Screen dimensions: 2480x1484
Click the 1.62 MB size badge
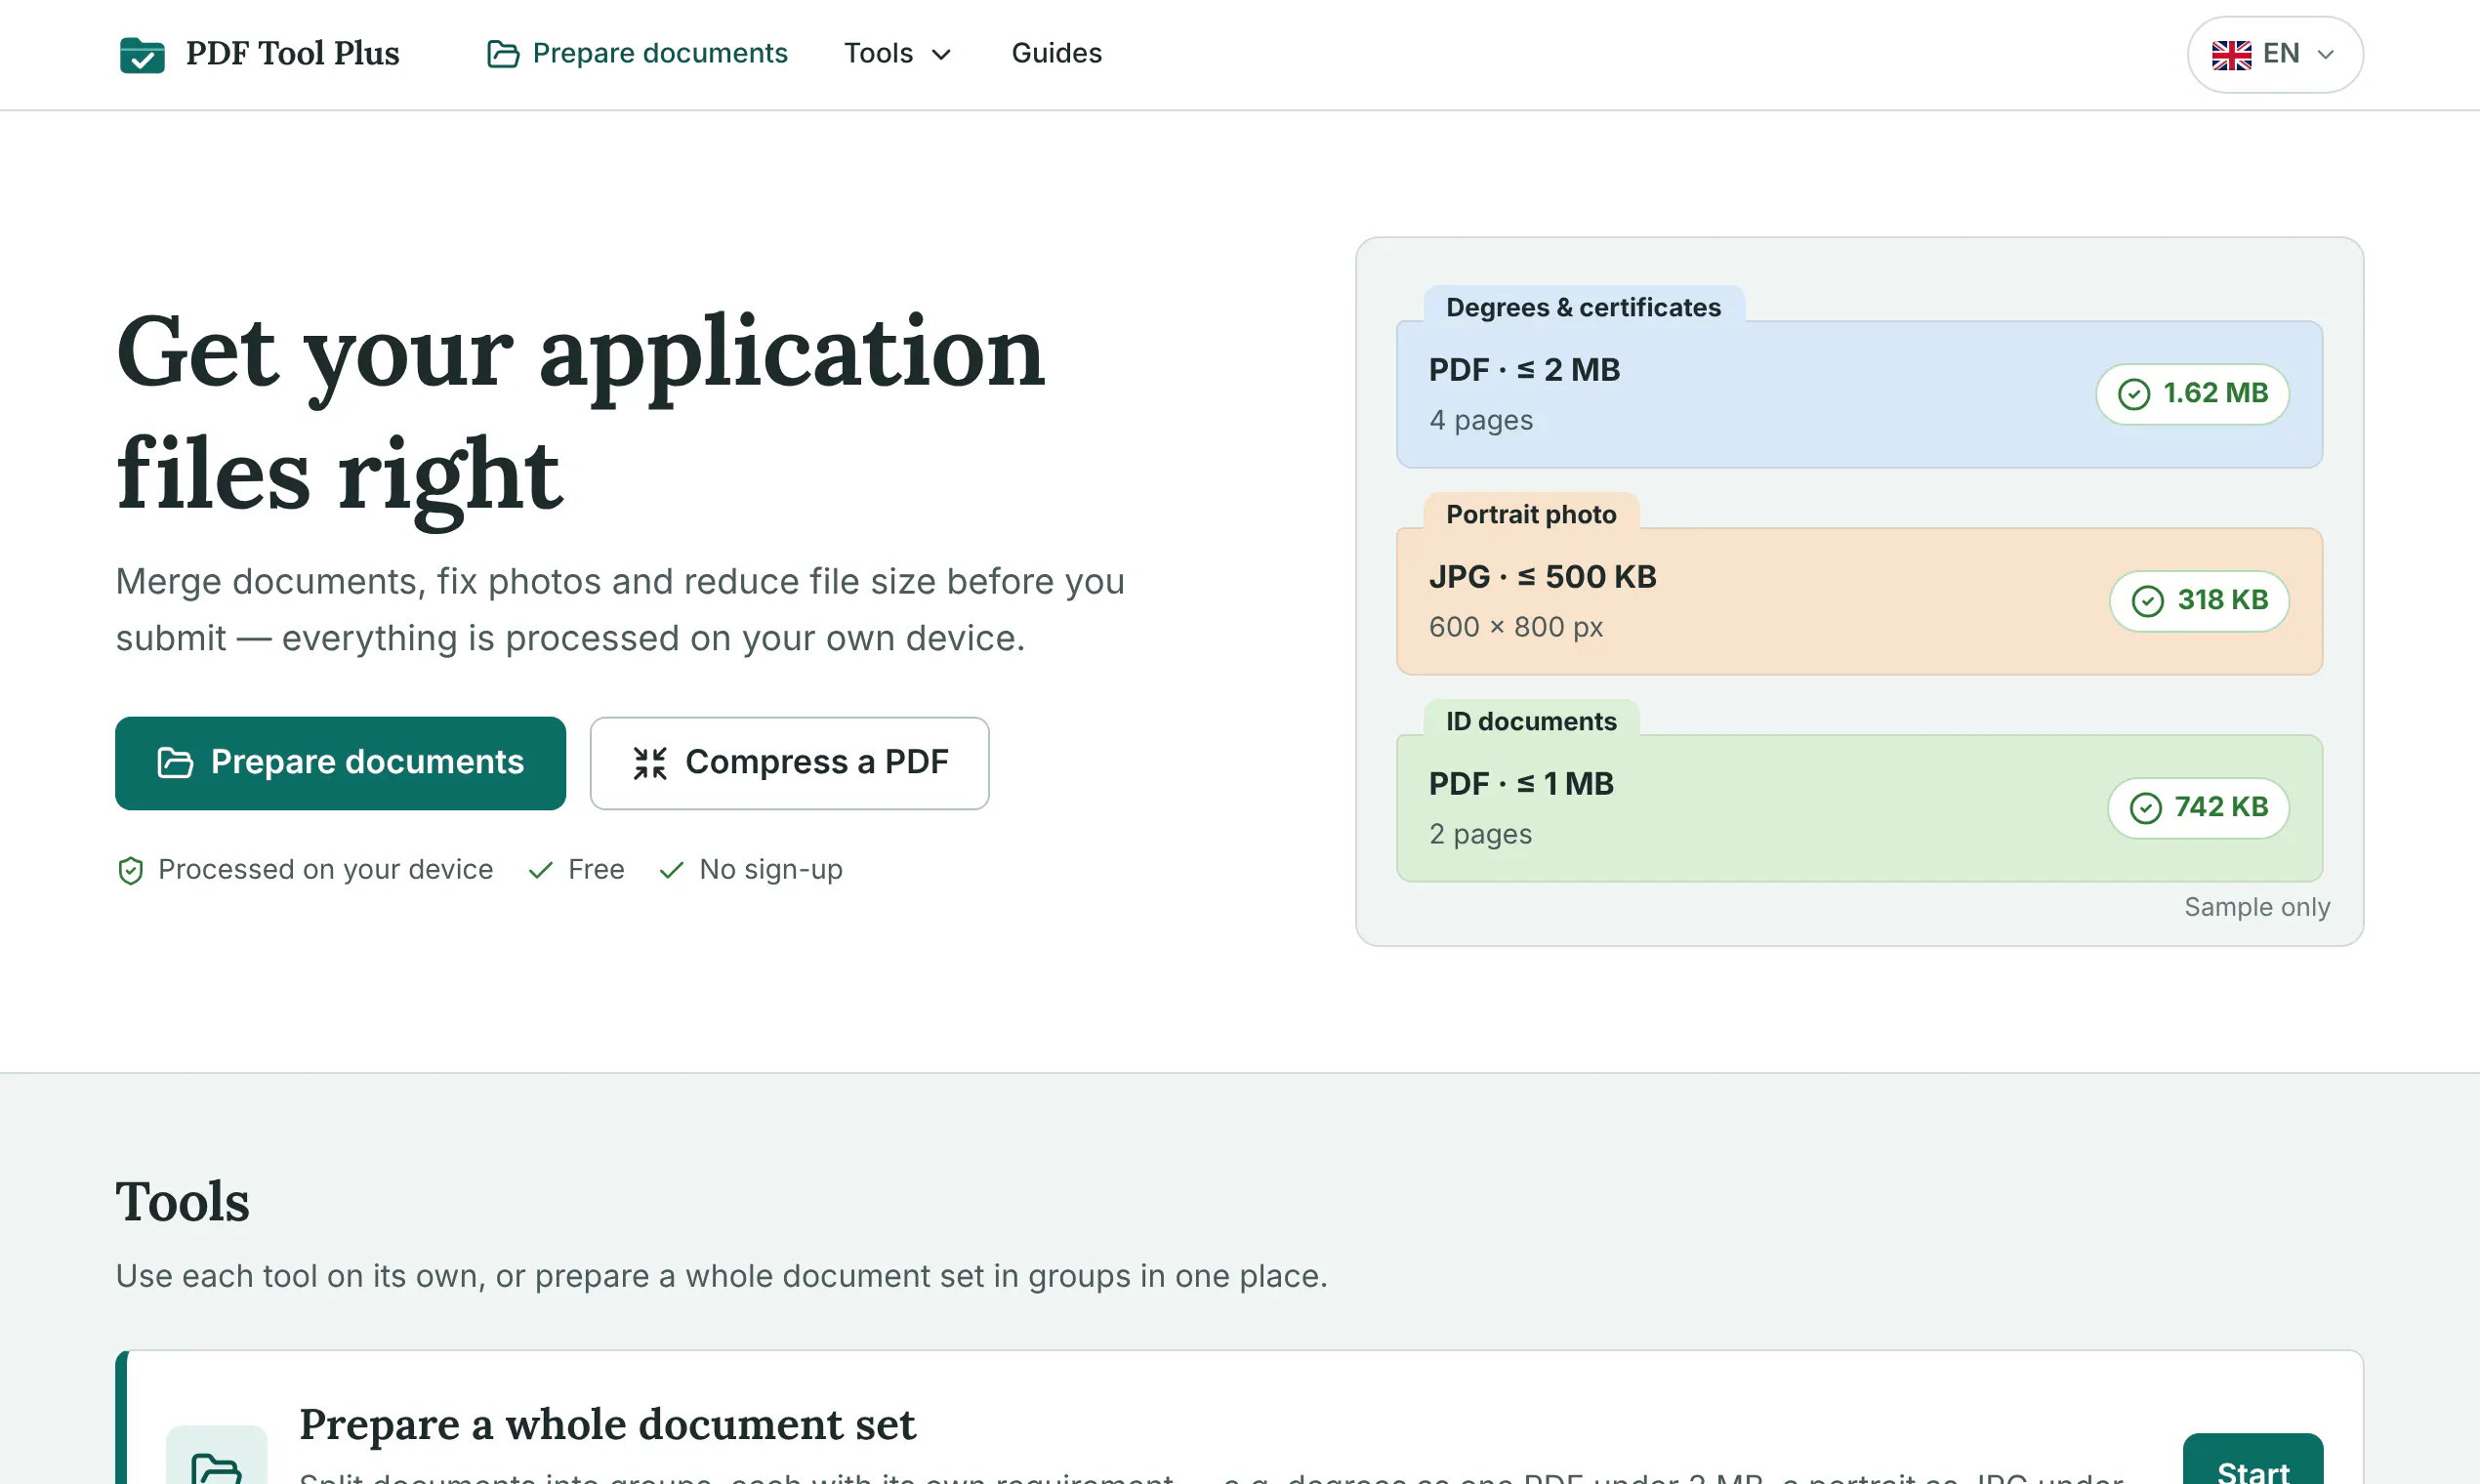point(2192,394)
